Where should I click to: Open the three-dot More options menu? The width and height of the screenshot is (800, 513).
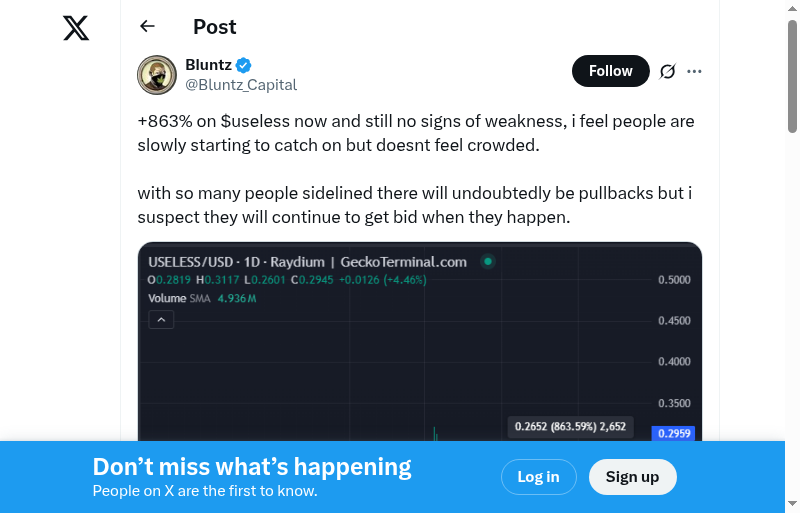[695, 71]
